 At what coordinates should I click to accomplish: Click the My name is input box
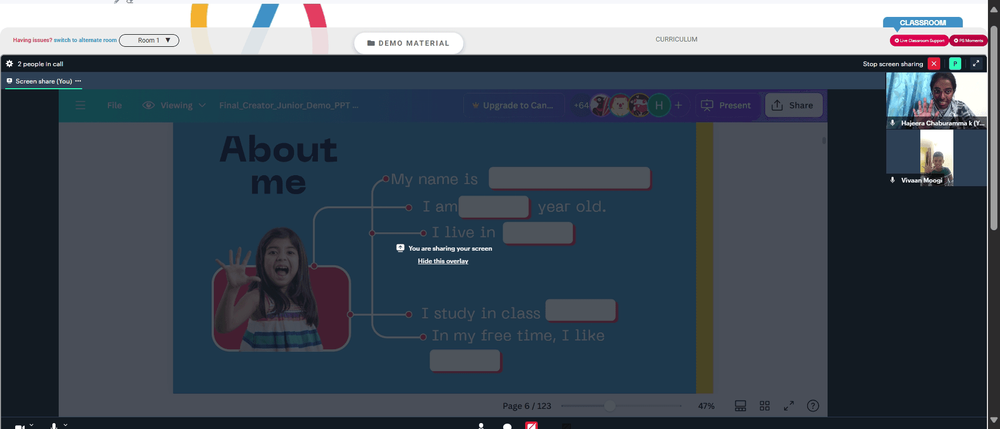[570, 178]
